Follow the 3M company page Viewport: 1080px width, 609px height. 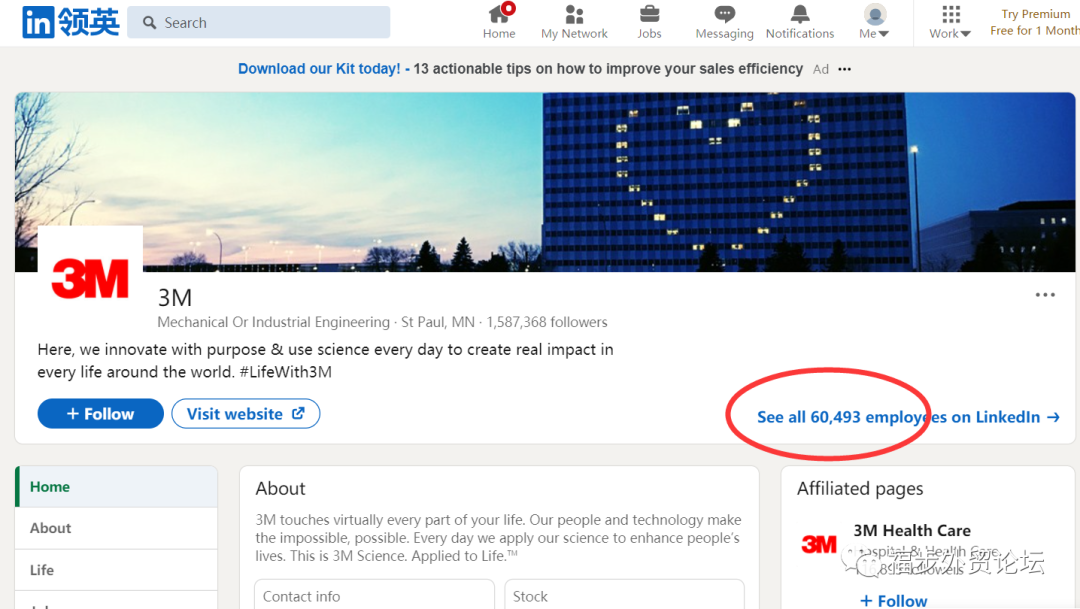click(101, 413)
